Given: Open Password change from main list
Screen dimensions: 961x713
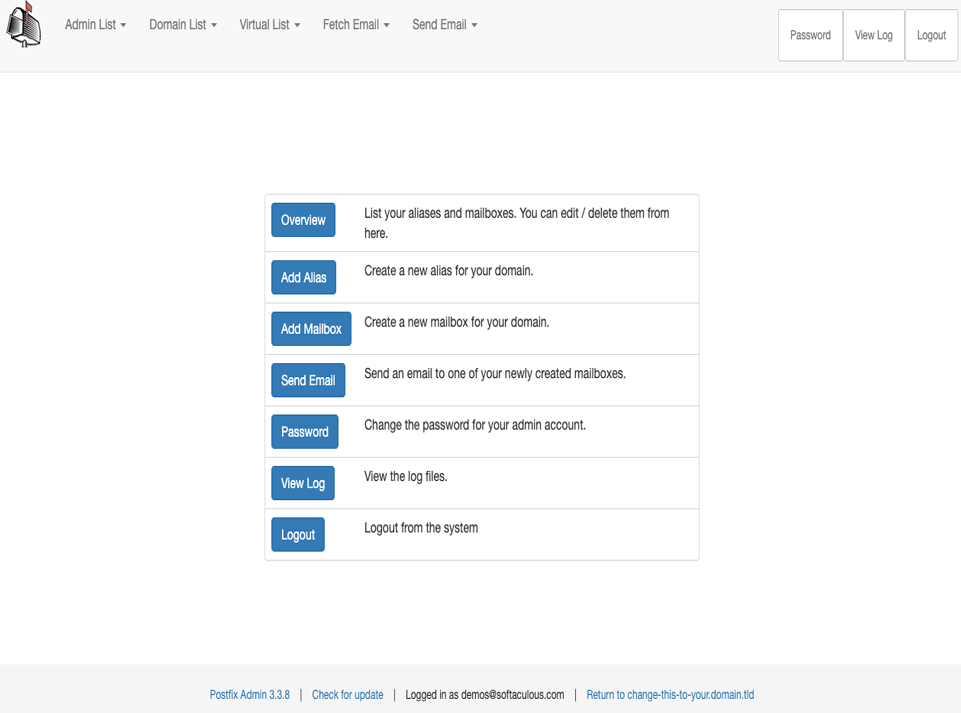Looking at the screenshot, I should click(304, 432).
